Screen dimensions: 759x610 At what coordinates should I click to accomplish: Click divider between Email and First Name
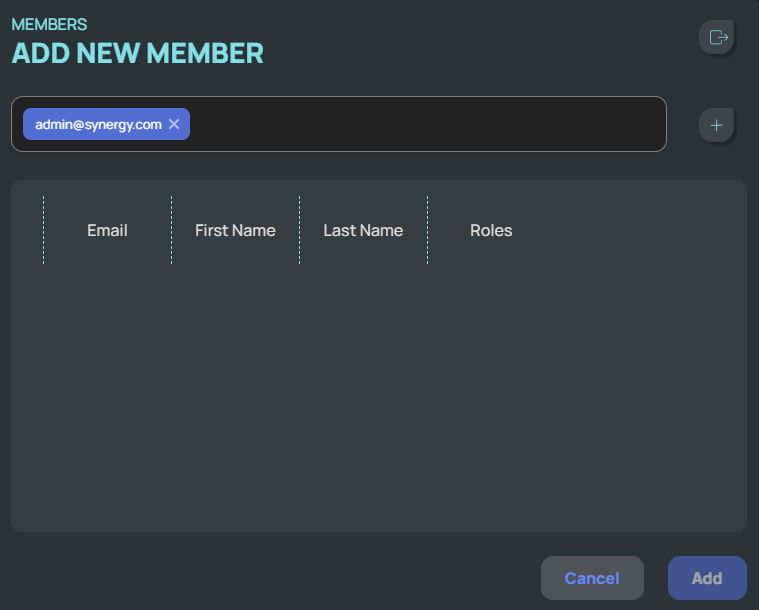pos(171,230)
